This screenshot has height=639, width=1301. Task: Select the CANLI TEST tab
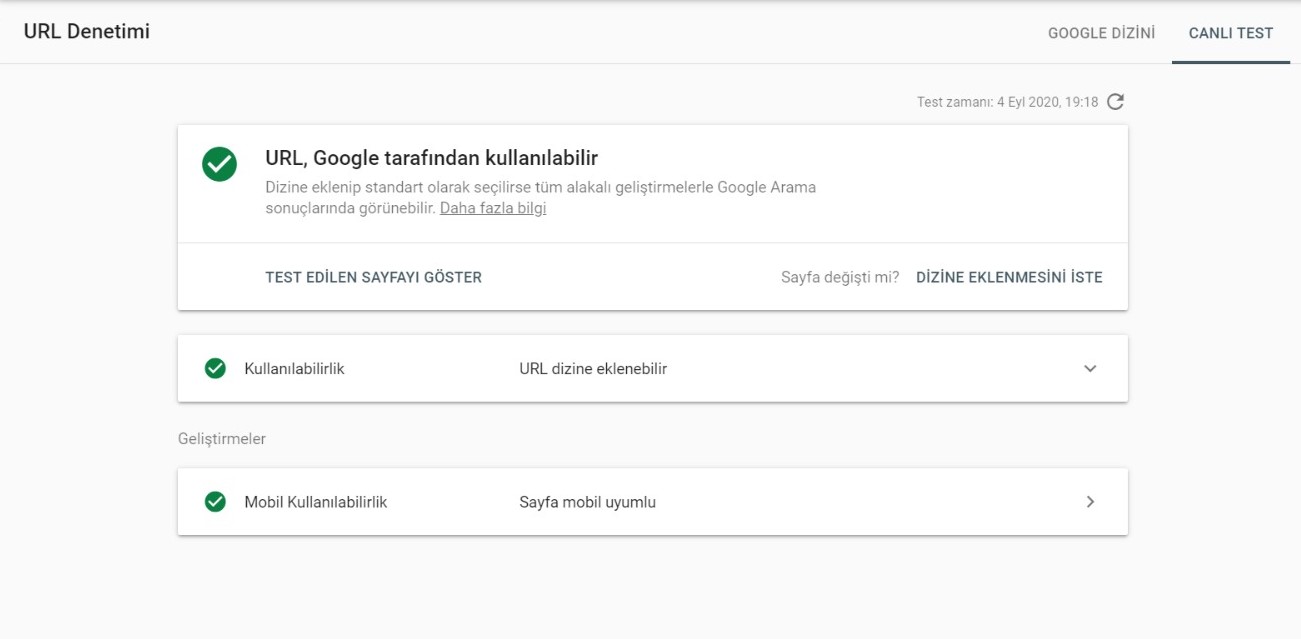click(1231, 33)
